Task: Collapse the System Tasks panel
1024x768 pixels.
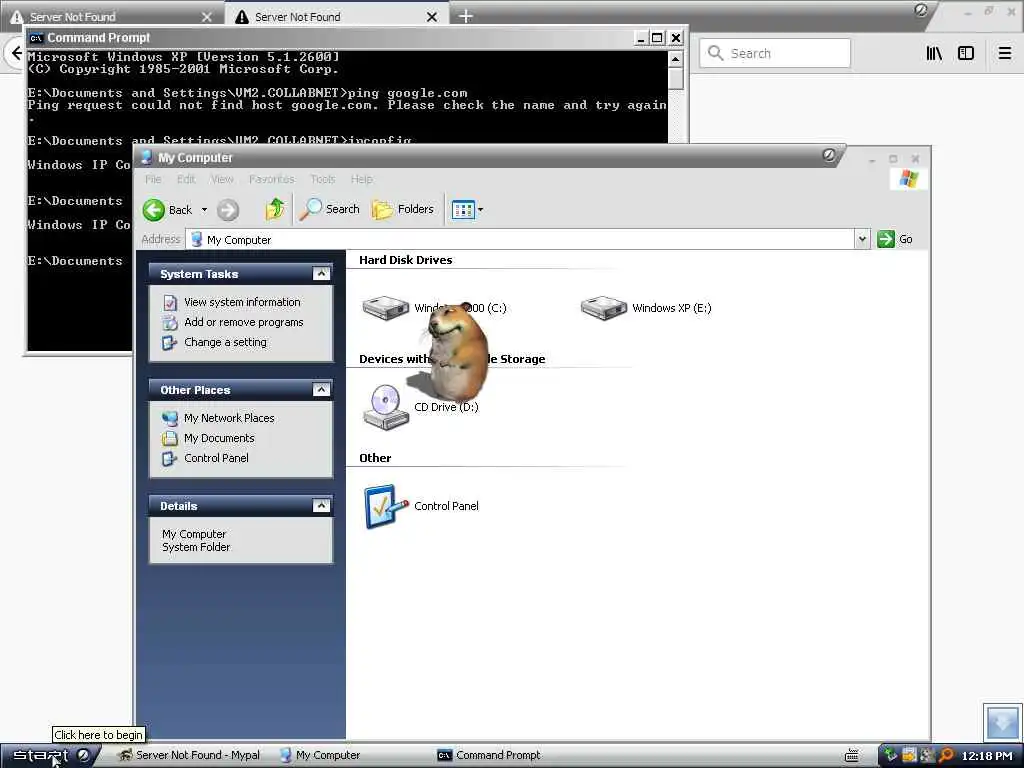Action: (321, 274)
